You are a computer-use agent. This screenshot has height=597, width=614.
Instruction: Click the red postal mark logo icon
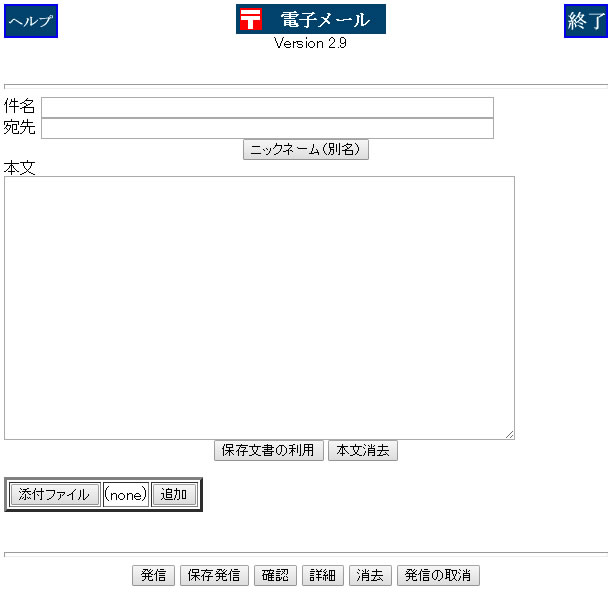point(251,20)
